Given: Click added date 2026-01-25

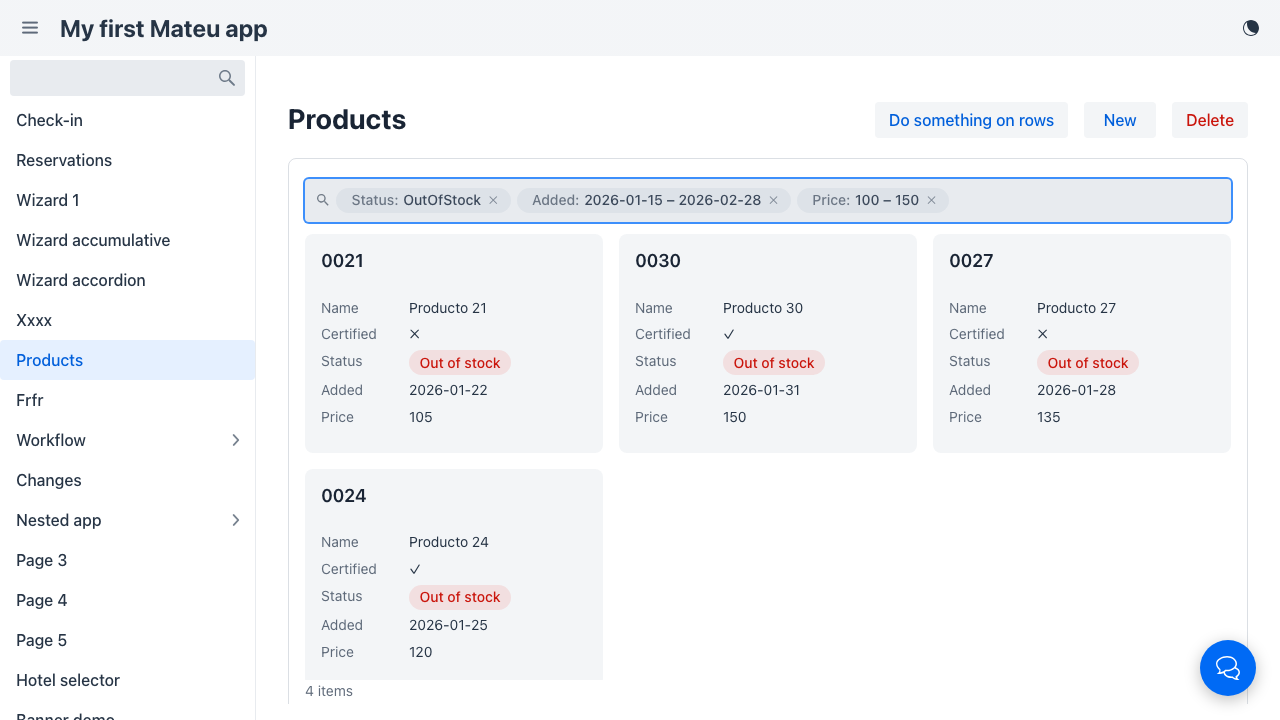Looking at the screenshot, I should pos(448,625).
